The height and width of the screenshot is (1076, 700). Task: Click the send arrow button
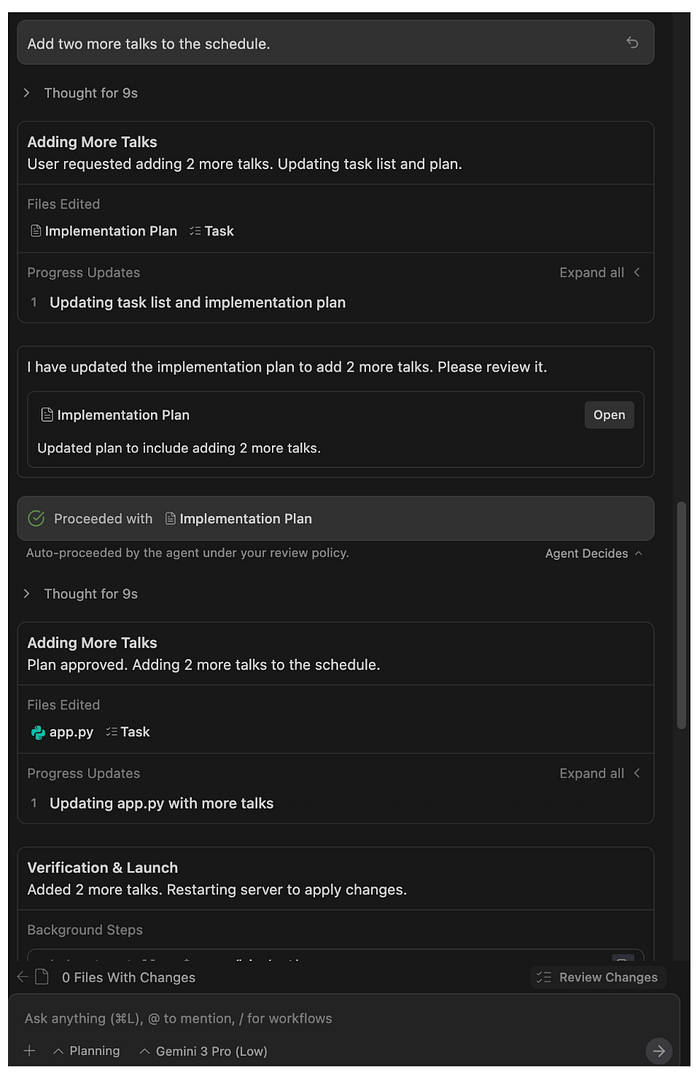pyautogui.click(x=659, y=1051)
